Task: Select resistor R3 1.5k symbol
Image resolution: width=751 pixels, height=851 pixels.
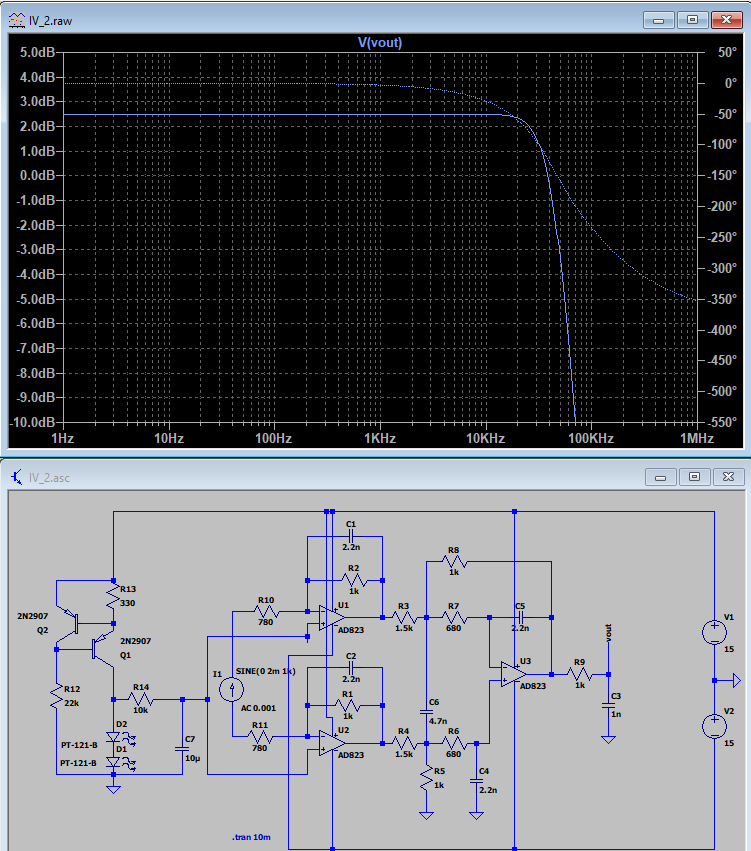Action: click(x=404, y=618)
